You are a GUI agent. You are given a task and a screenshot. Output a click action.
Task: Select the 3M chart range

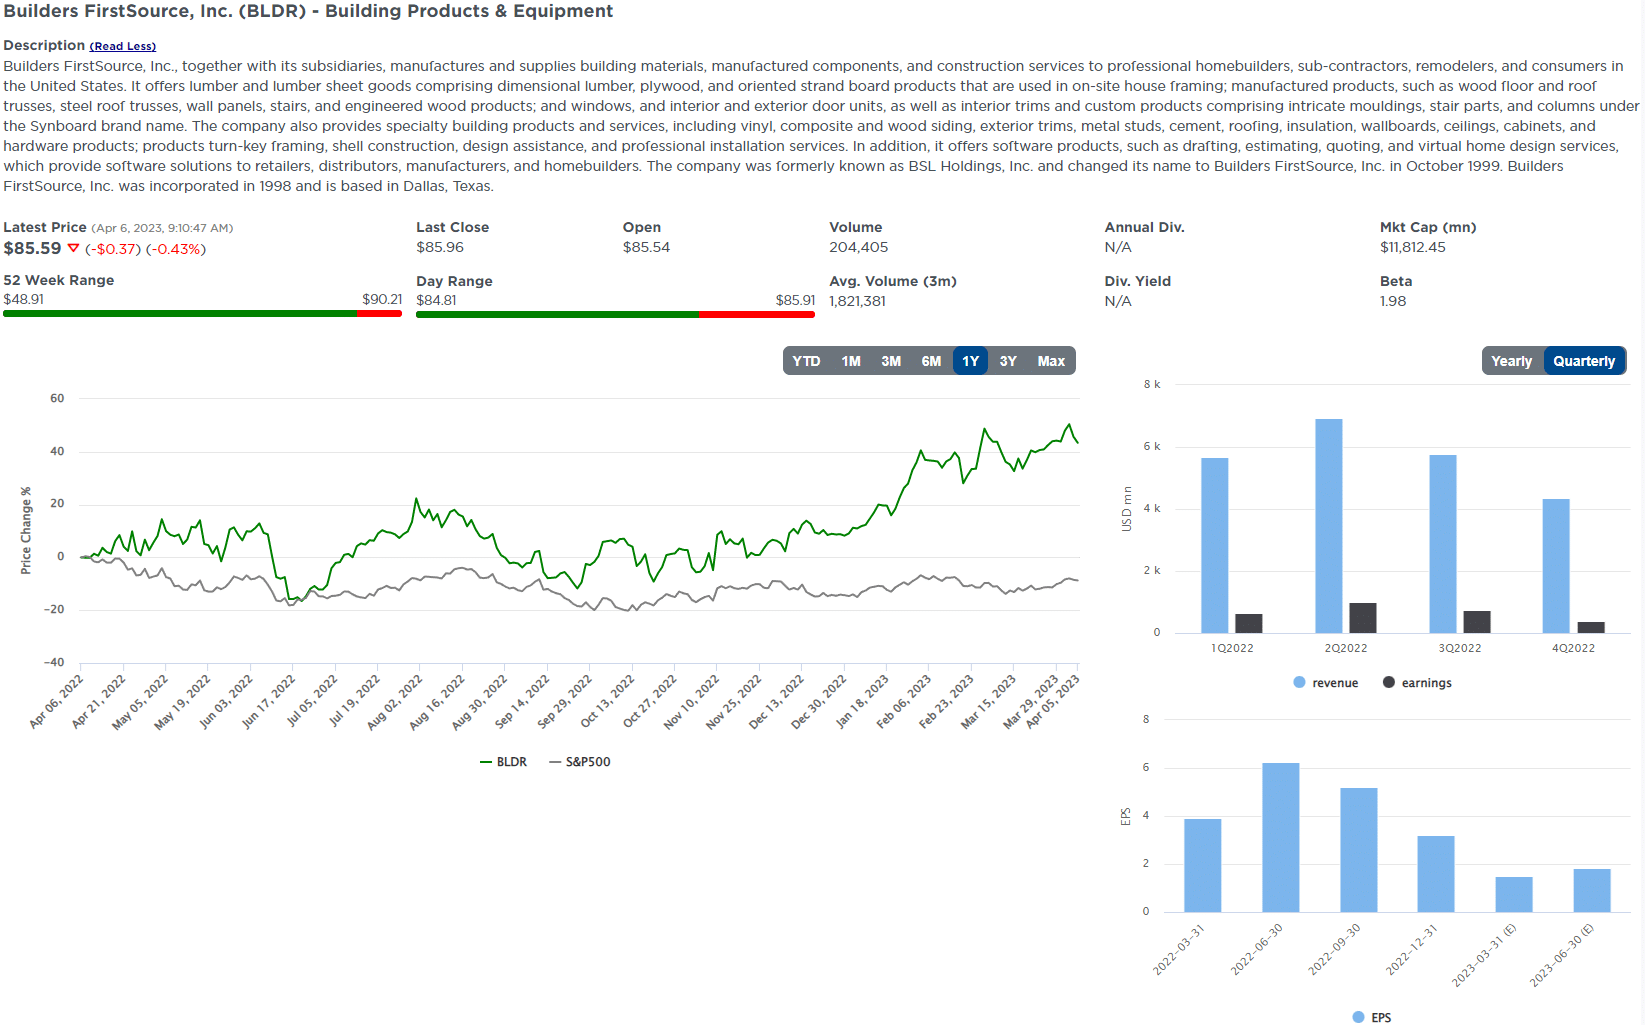(891, 361)
